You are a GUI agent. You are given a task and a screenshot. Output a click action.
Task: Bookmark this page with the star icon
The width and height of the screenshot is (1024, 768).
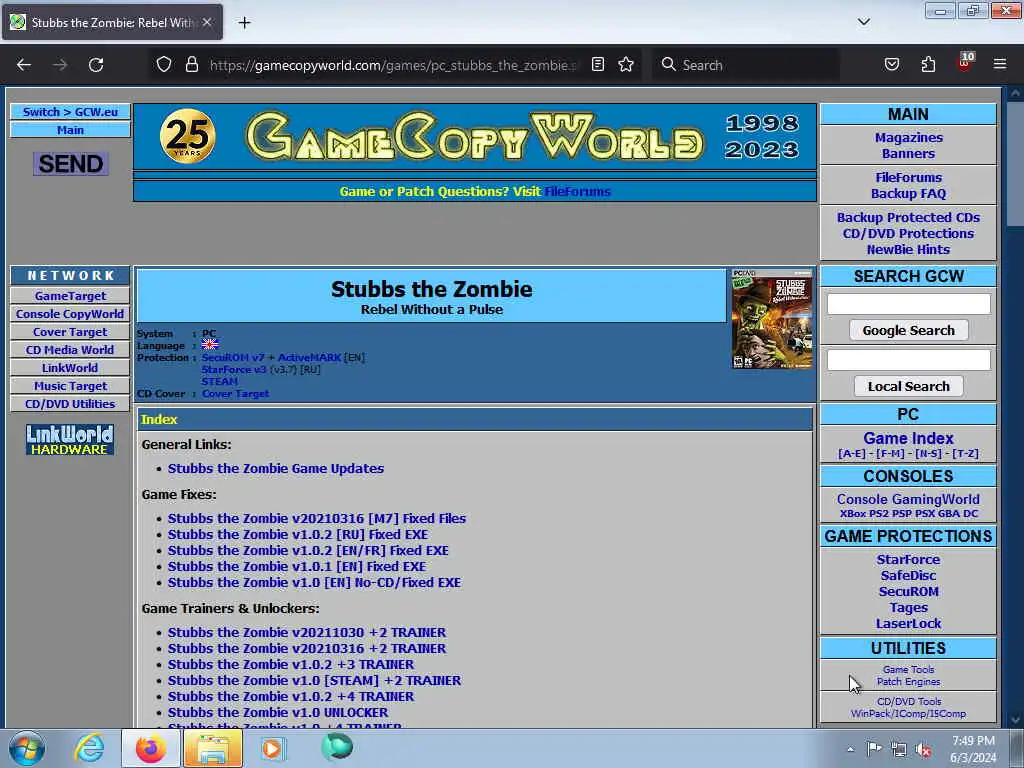626,65
